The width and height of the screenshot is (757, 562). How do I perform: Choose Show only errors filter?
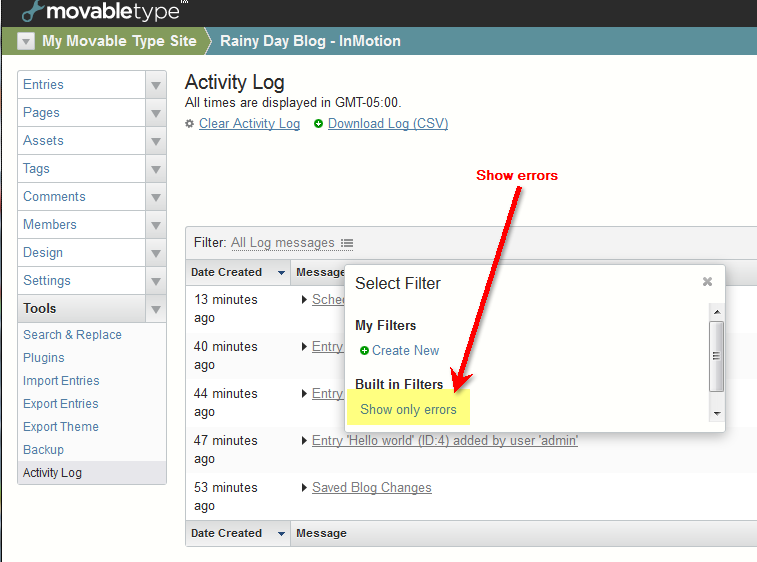pos(408,409)
